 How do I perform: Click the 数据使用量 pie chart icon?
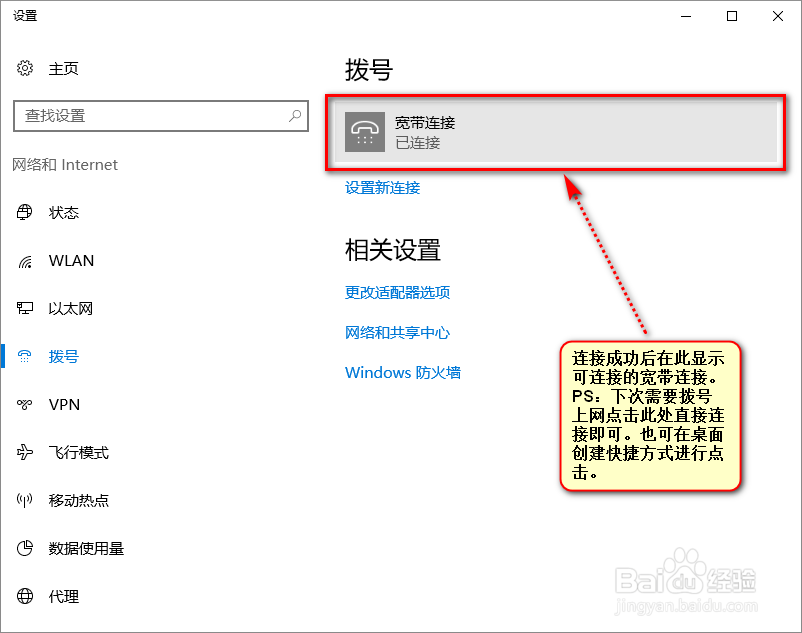25,548
